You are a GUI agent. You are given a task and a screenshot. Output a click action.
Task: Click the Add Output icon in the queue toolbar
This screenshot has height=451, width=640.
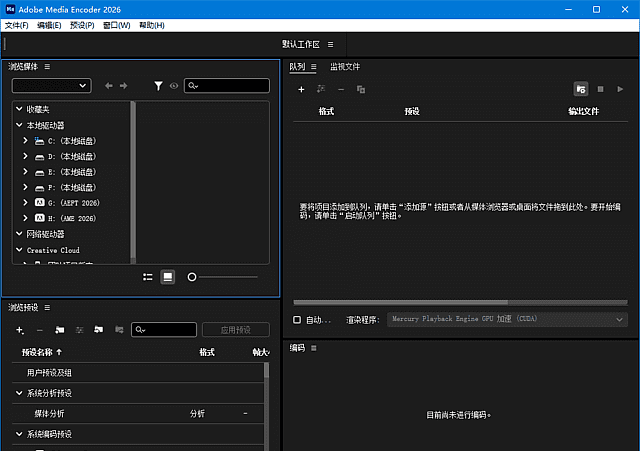point(321,89)
